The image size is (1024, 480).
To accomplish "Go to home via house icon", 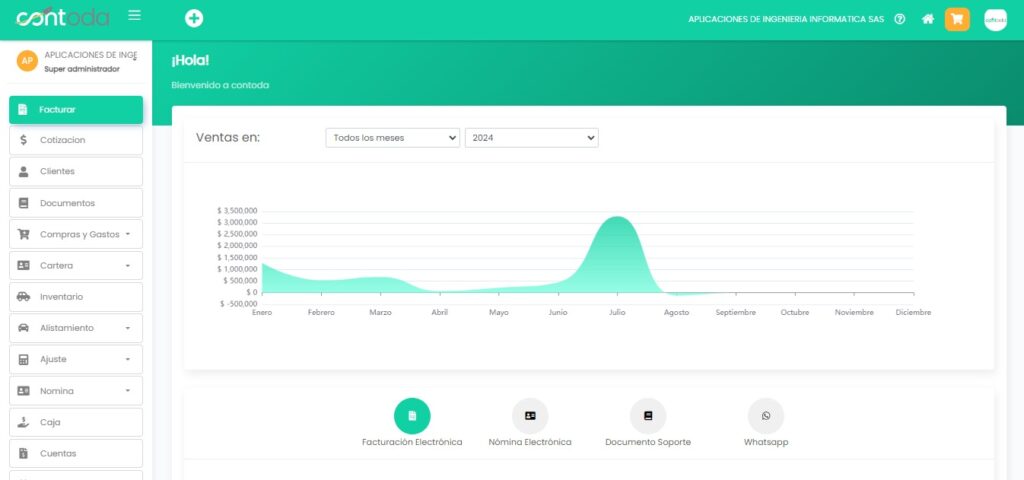I will pyautogui.click(x=928, y=19).
